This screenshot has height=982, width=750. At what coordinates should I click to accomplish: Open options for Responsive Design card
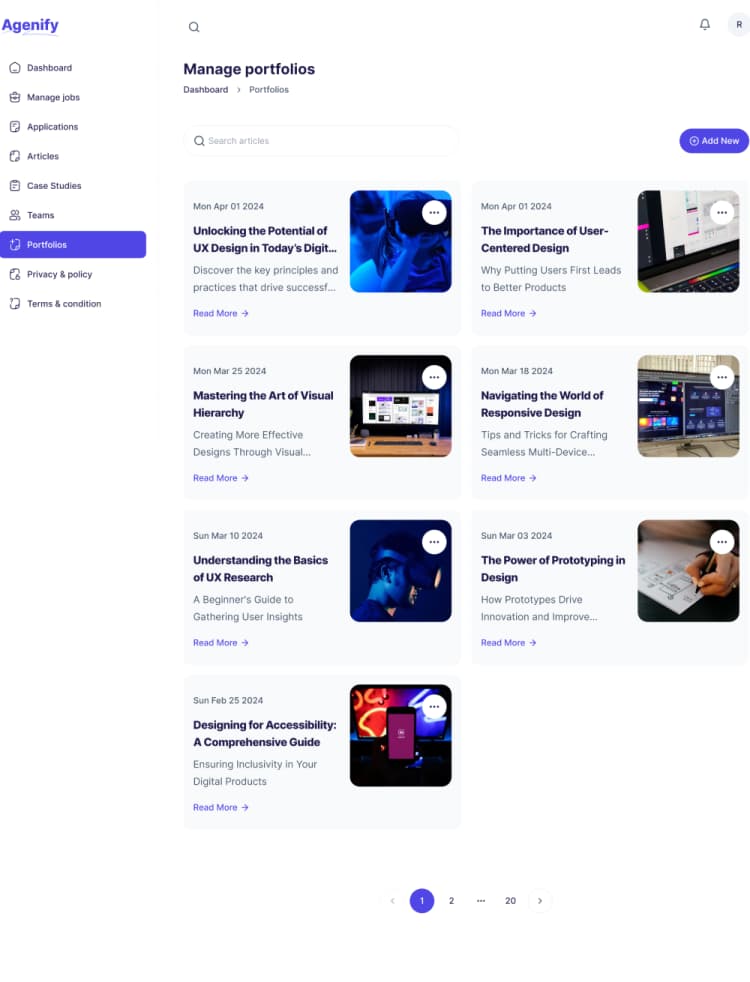click(722, 378)
